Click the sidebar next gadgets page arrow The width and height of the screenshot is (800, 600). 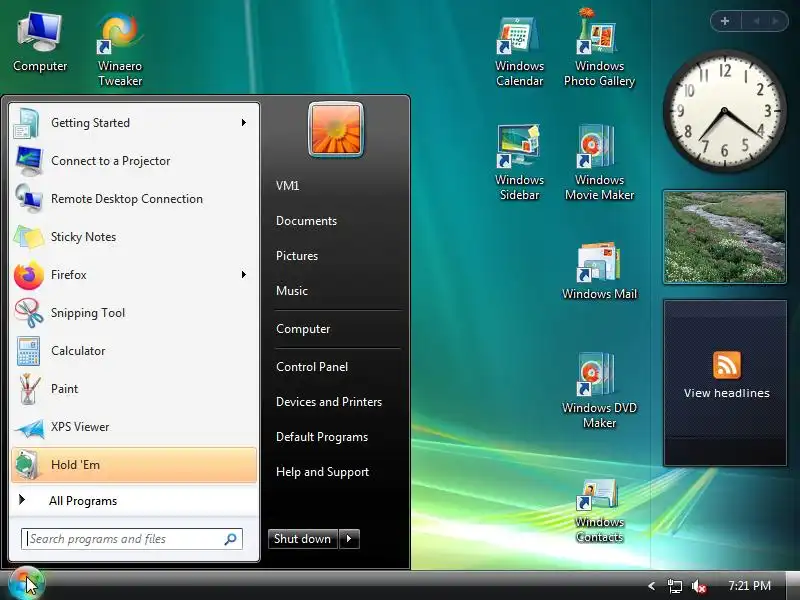click(x=775, y=21)
